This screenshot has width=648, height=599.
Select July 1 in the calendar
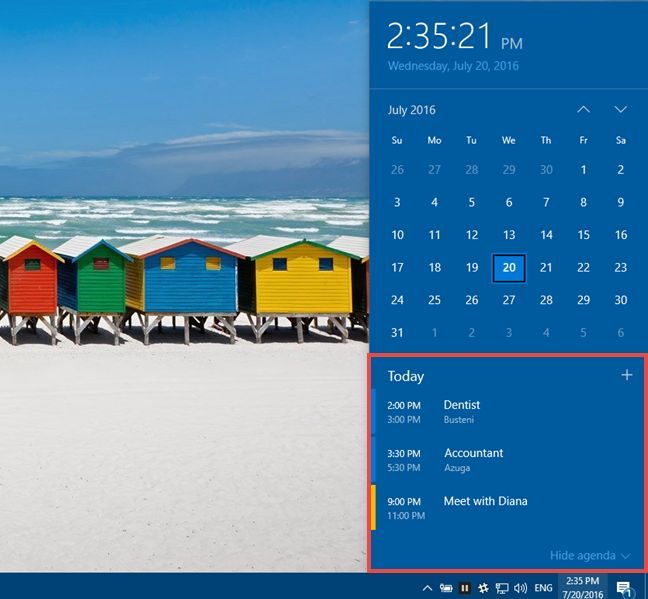click(583, 170)
